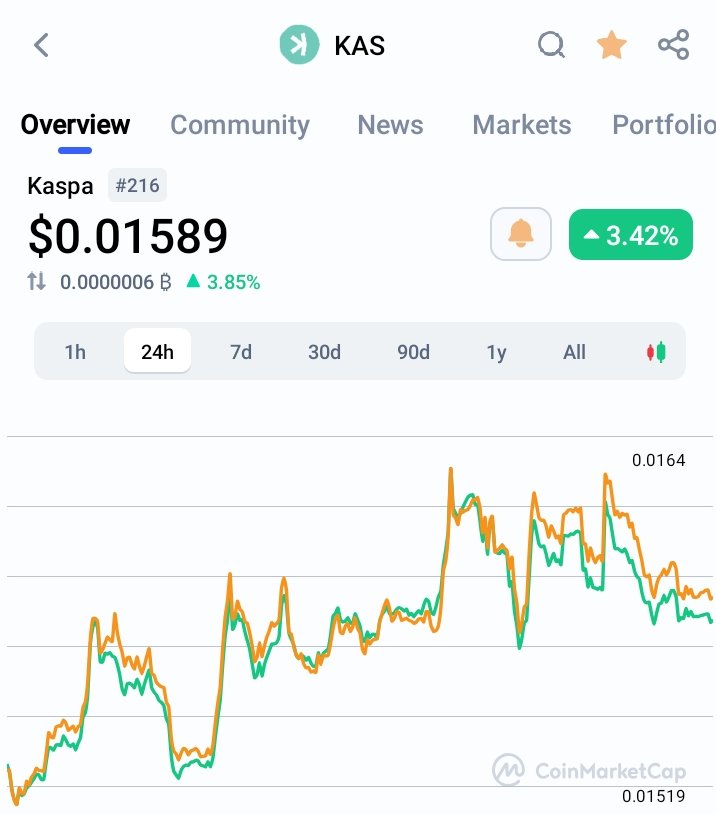The height and width of the screenshot is (814, 716).
Task: Swap currency with up-down arrows icon
Action: coord(36,281)
